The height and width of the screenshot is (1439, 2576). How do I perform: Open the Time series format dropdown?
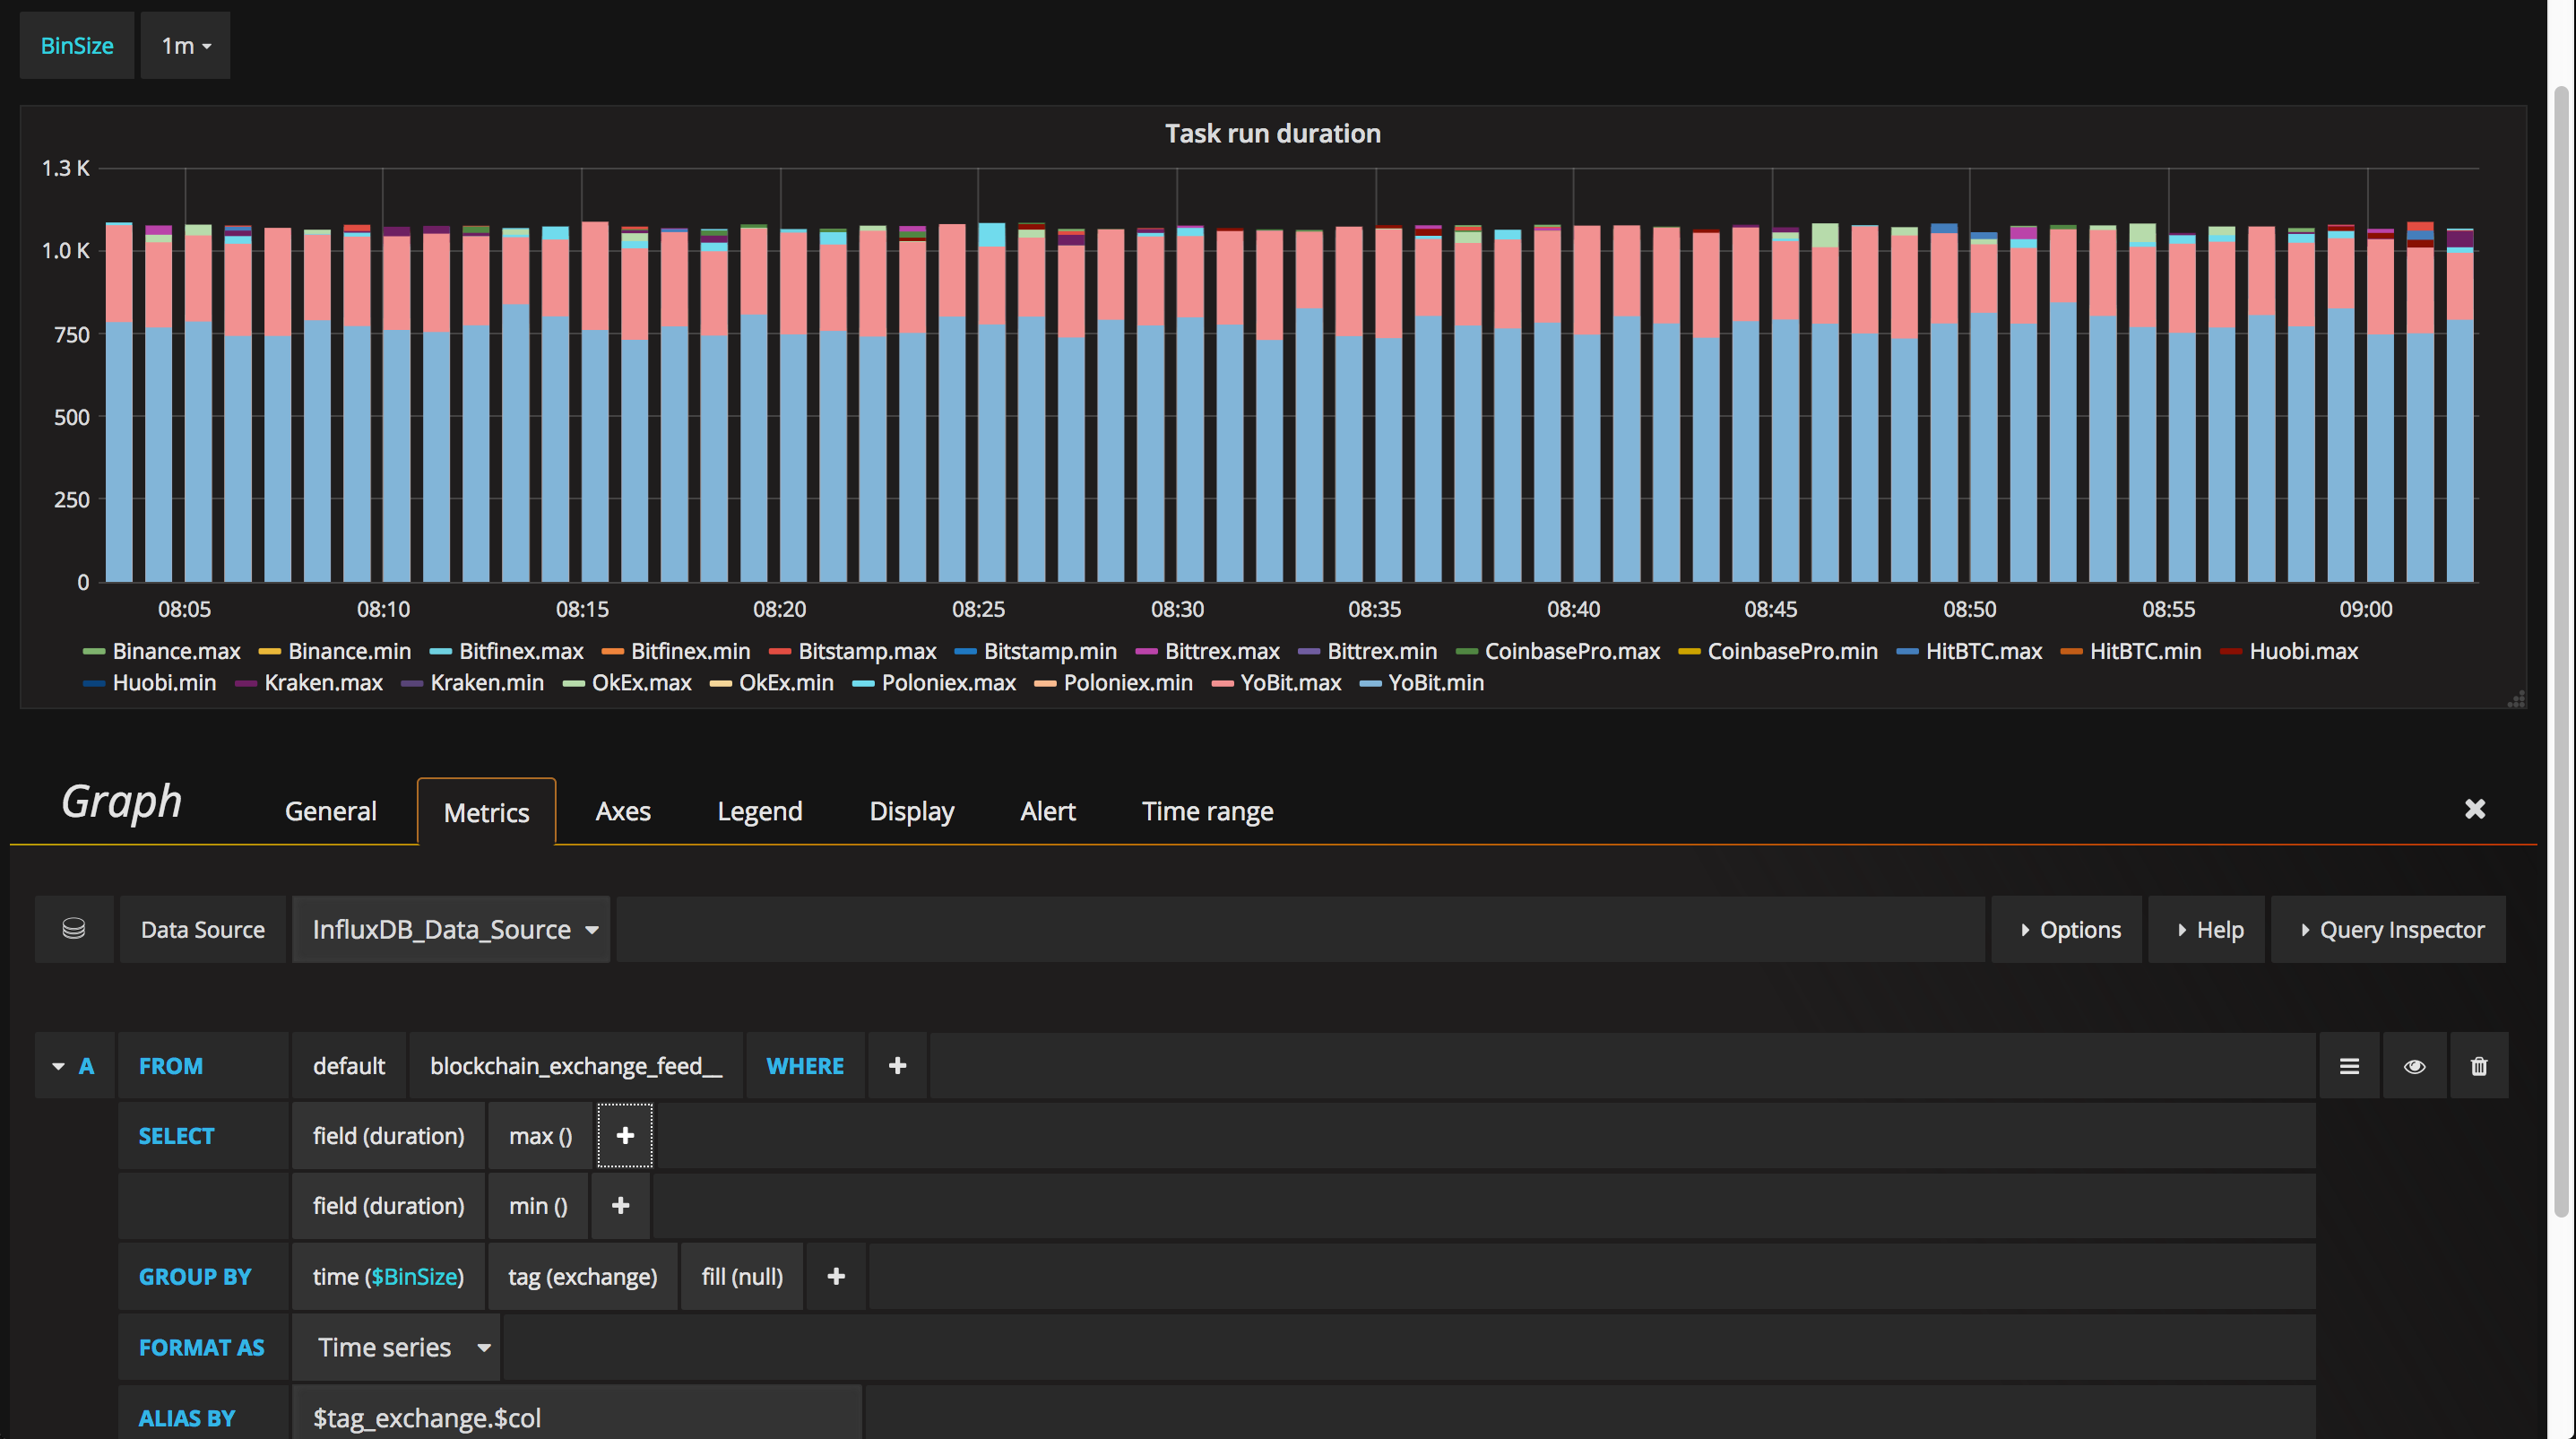coord(397,1347)
